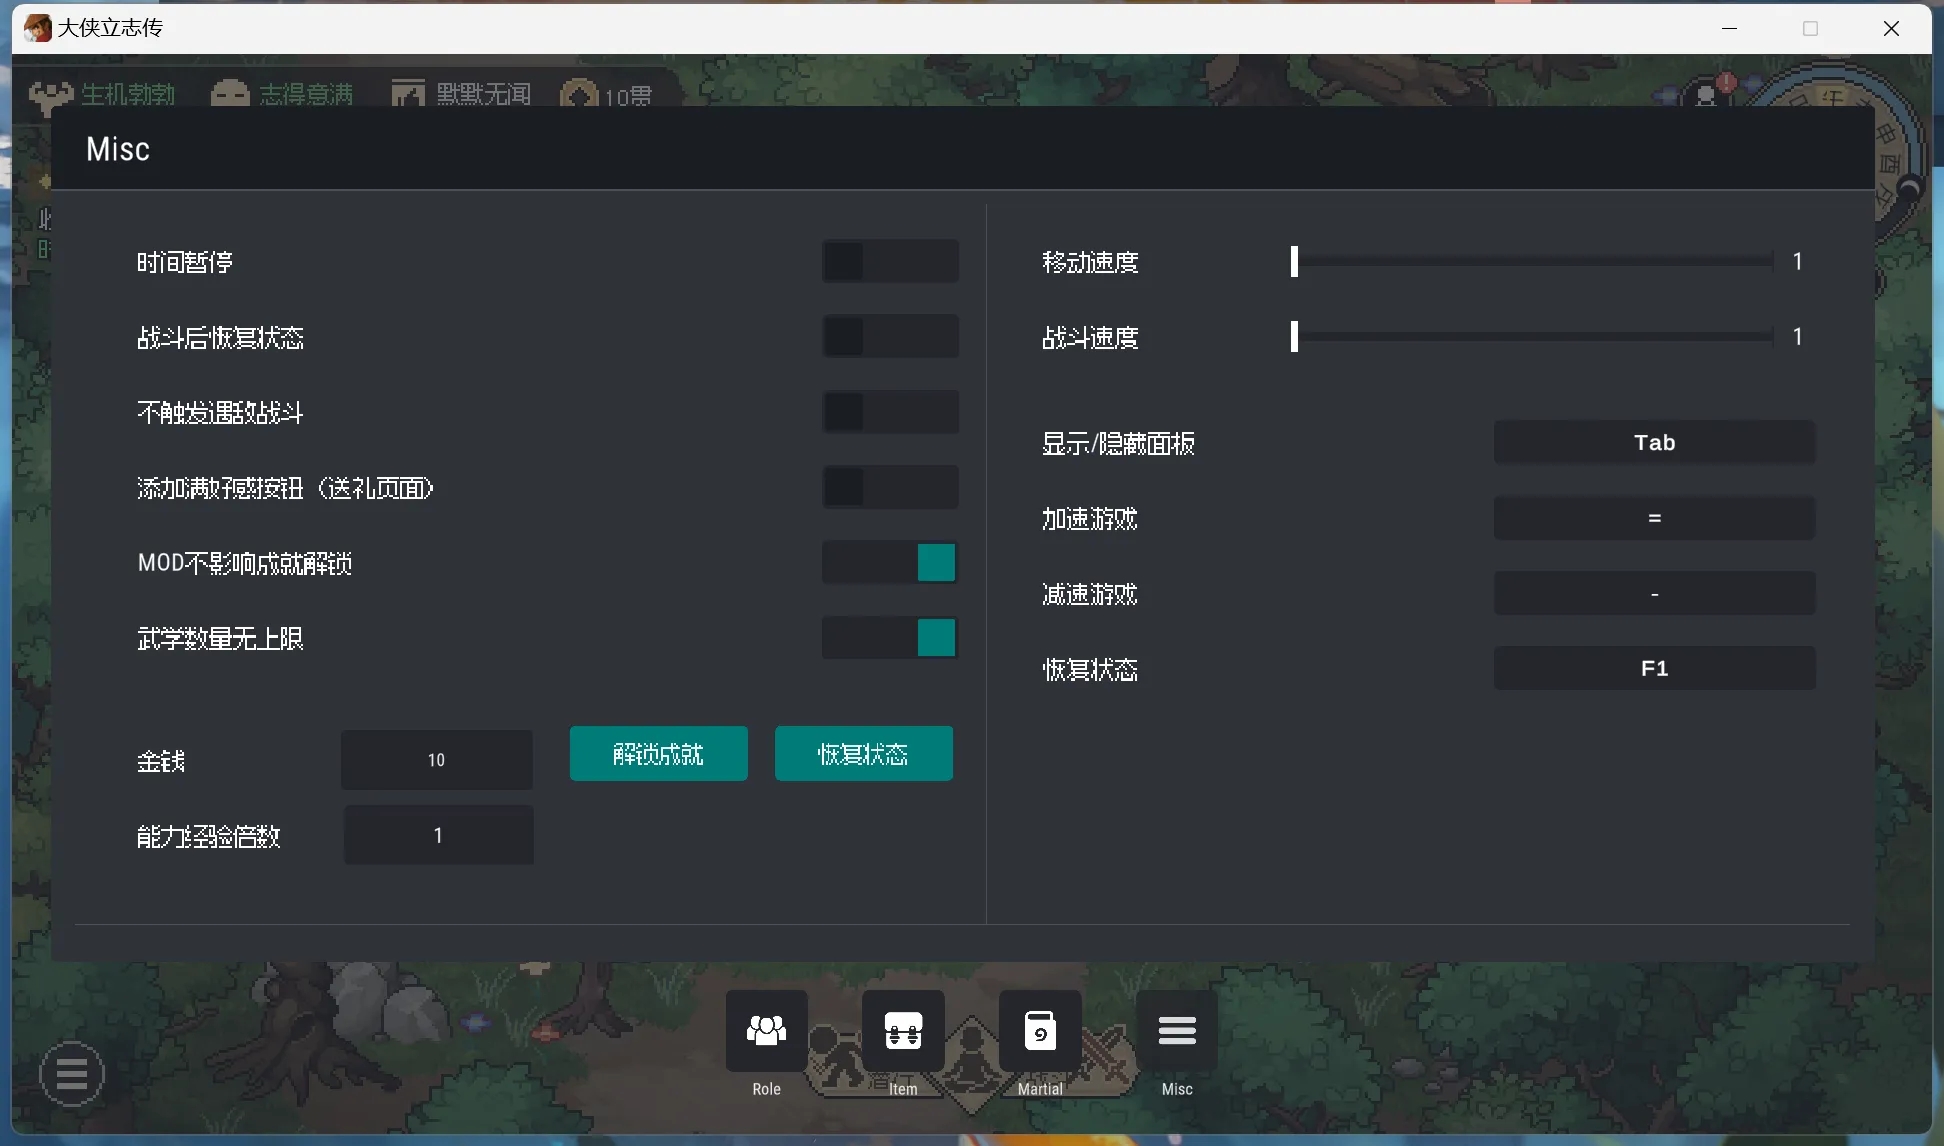Toggle 战斗后恢复状态 switch on
The image size is (1944, 1146).
pos(890,337)
